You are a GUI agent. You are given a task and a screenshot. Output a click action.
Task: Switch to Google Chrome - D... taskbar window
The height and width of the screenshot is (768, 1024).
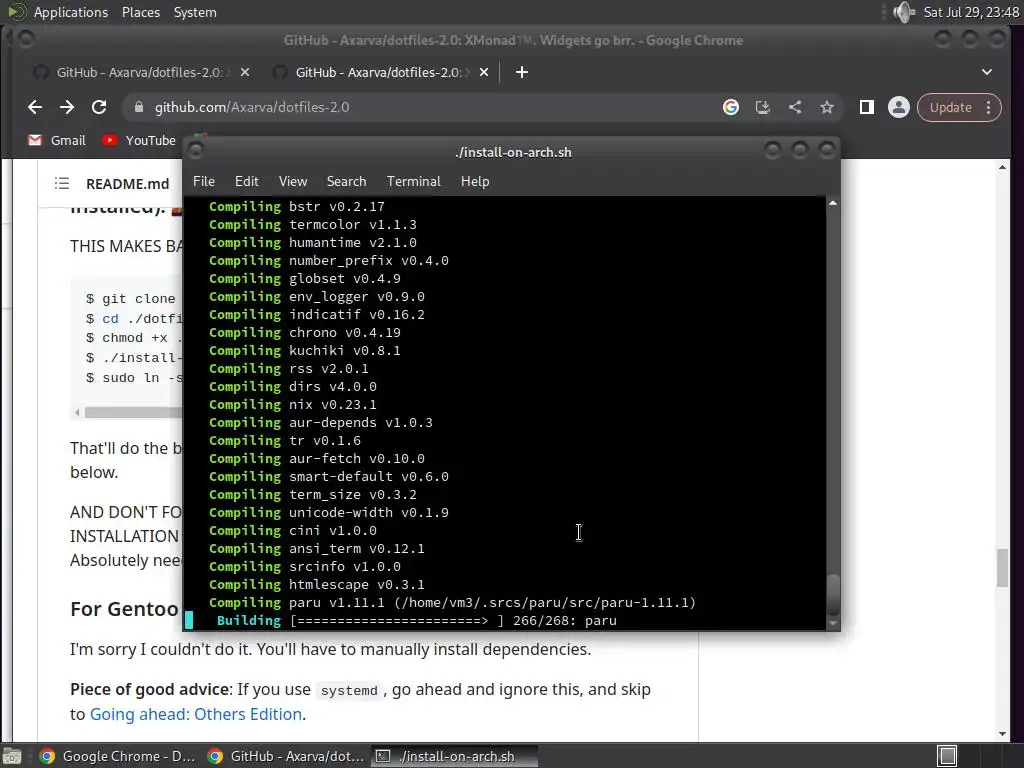pos(117,756)
